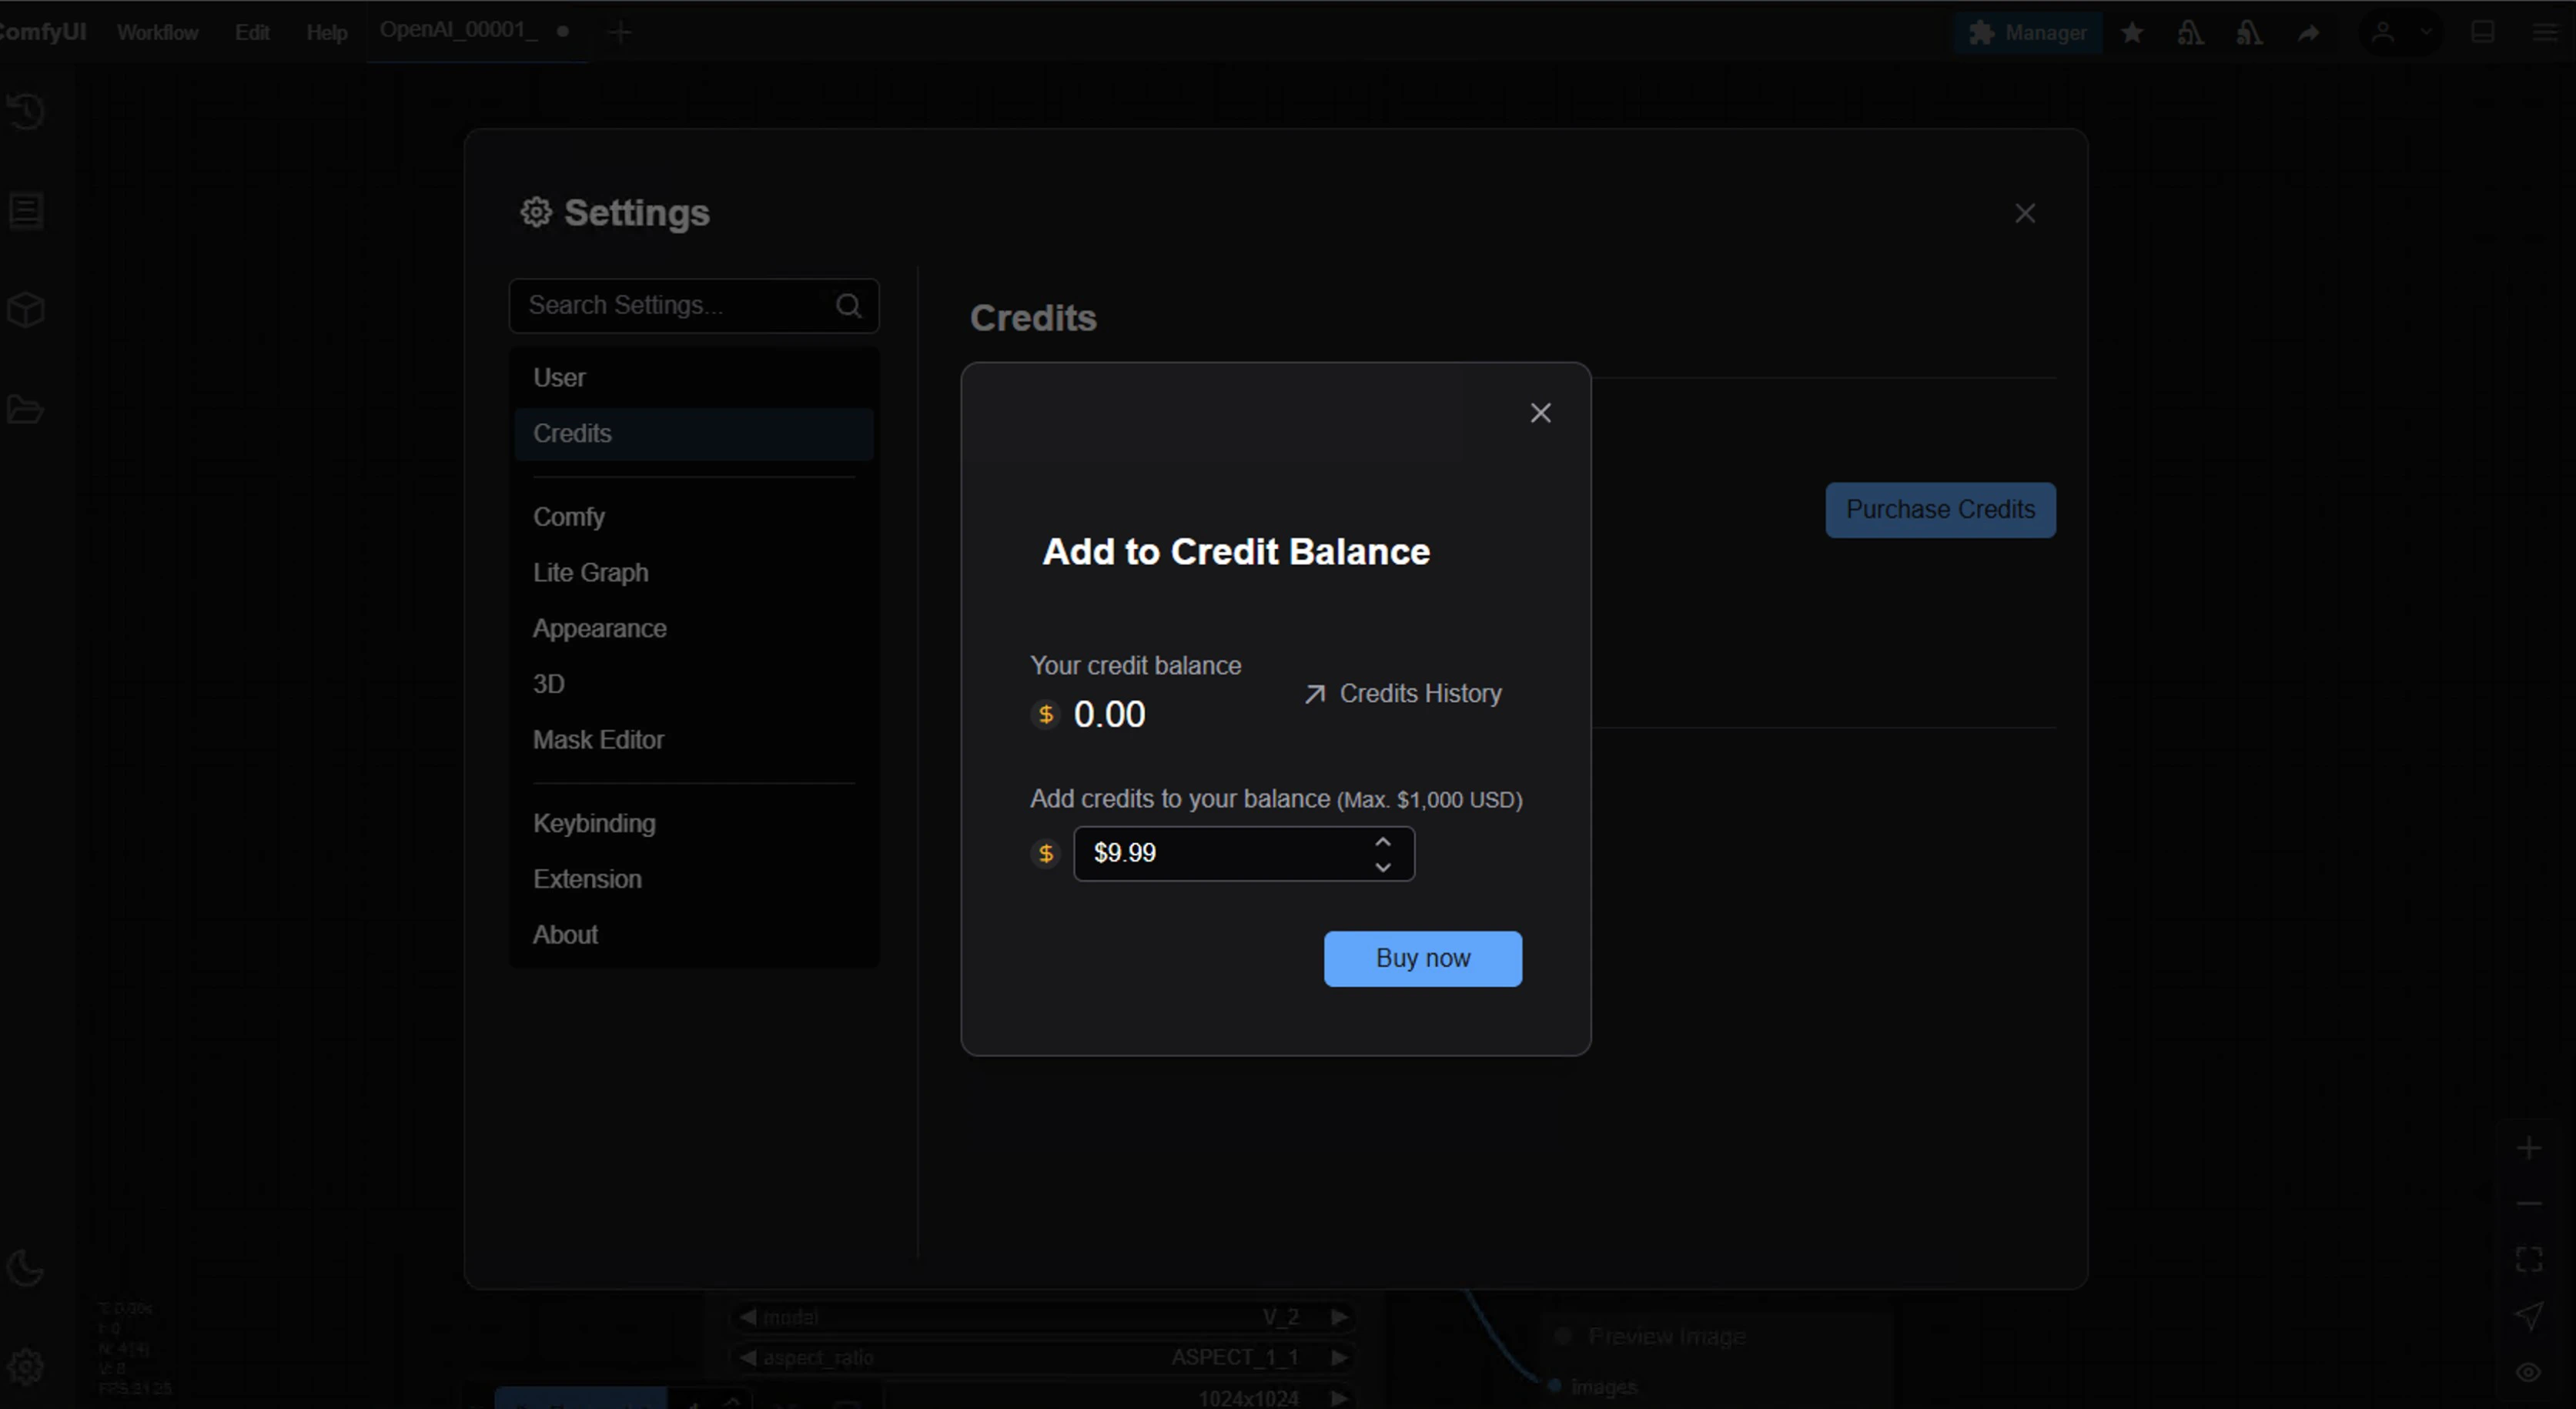The width and height of the screenshot is (2576, 1409).
Task: Select the Appearance settings section
Action: pos(600,628)
